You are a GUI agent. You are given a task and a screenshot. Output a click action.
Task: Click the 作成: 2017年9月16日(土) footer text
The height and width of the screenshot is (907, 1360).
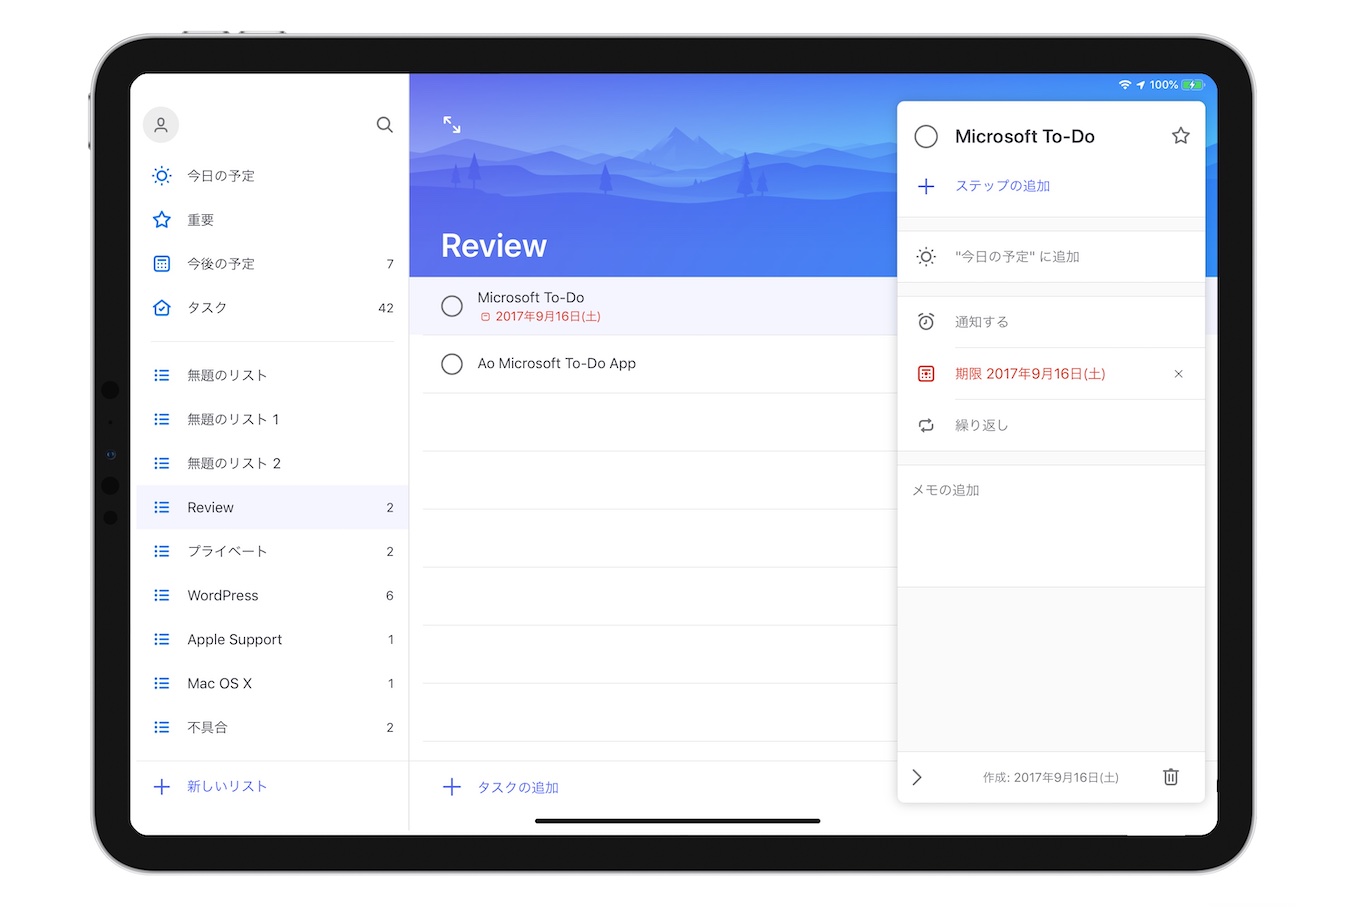point(1050,778)
